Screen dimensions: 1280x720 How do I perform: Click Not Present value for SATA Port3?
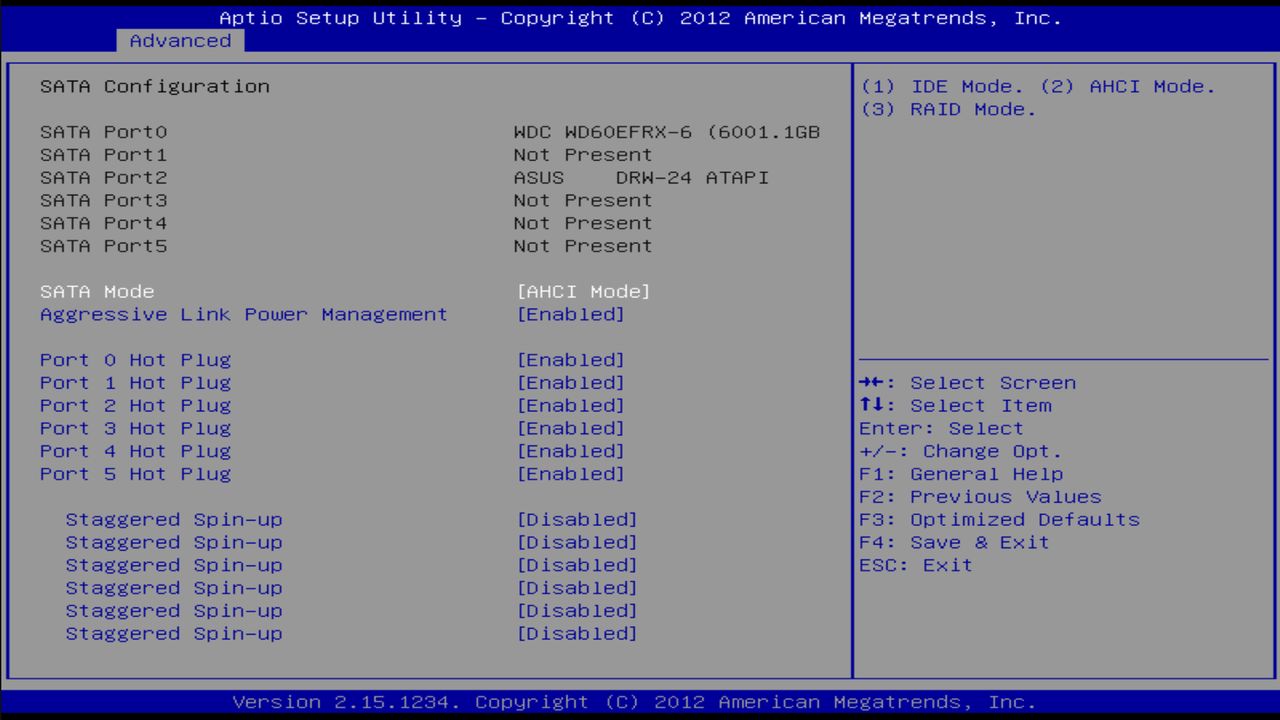[583, 201]
